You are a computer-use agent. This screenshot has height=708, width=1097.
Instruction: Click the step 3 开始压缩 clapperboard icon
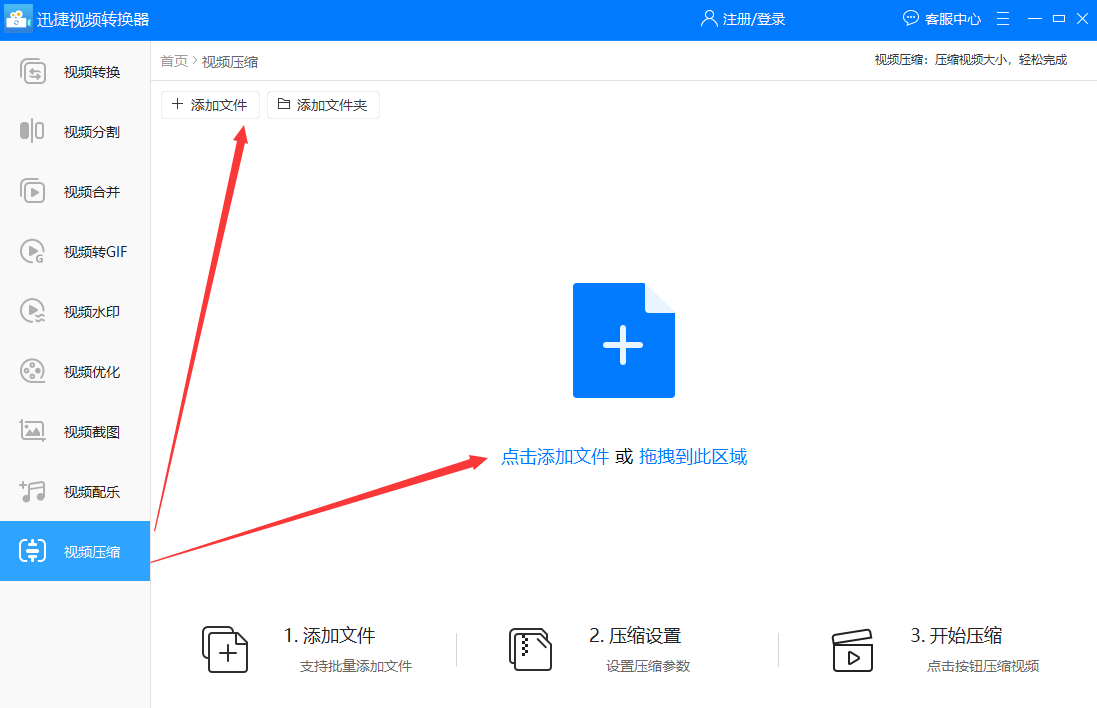pyautogui.click(x=852, y=651)
